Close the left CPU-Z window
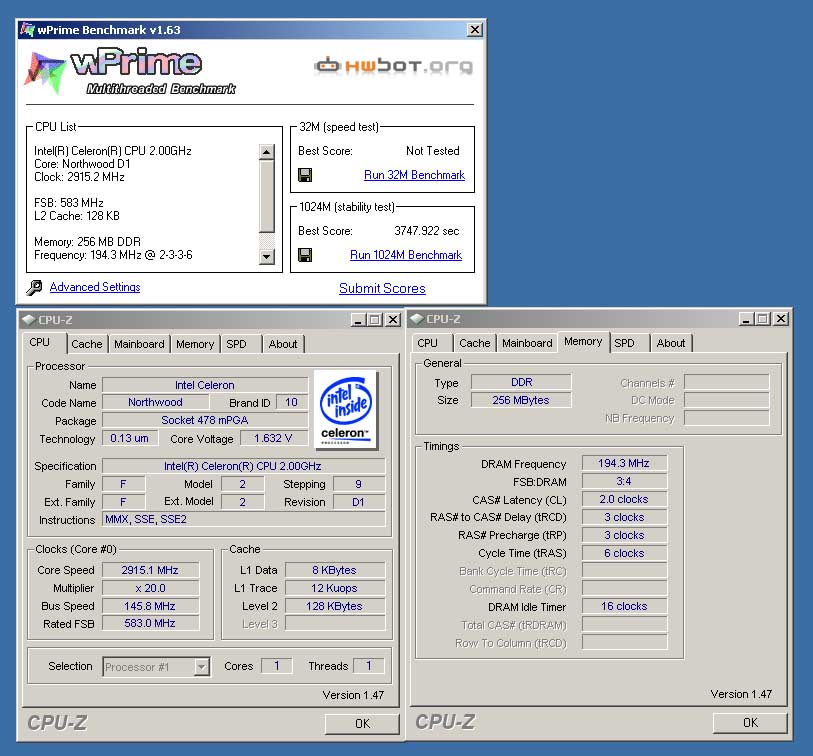The image size is (813, 756). [x=394, y=320]
